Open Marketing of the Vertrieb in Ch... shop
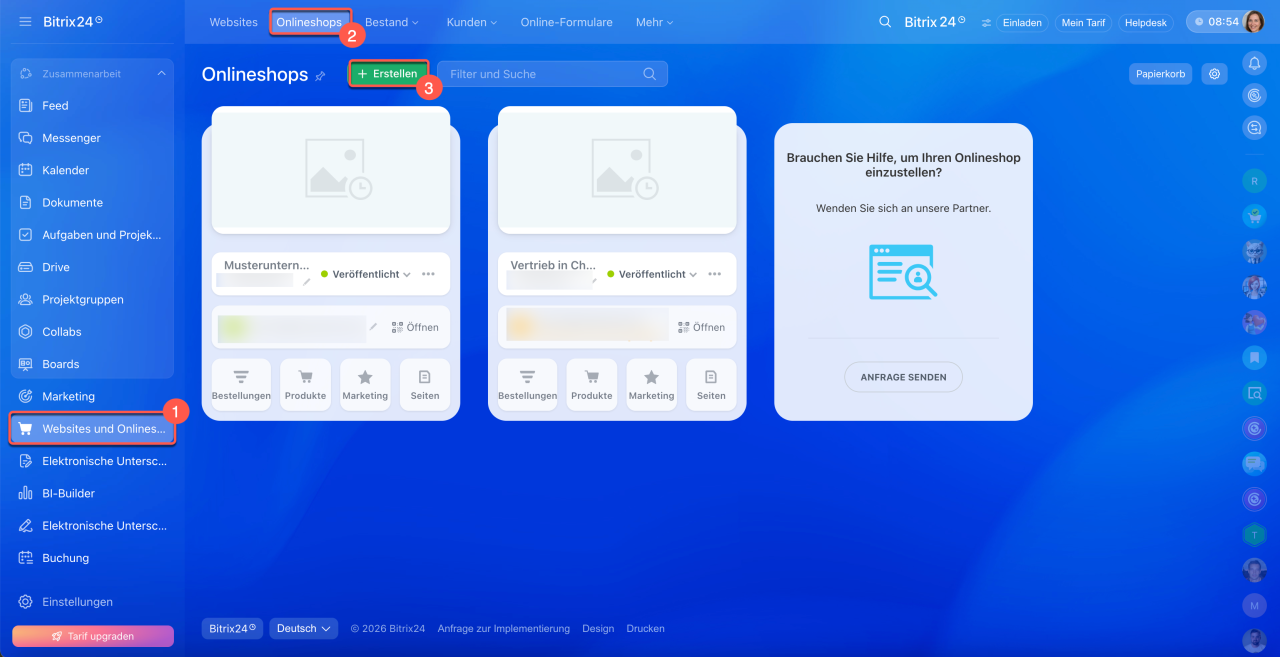This screenshot has height=657, width=1280. [652, 384]
